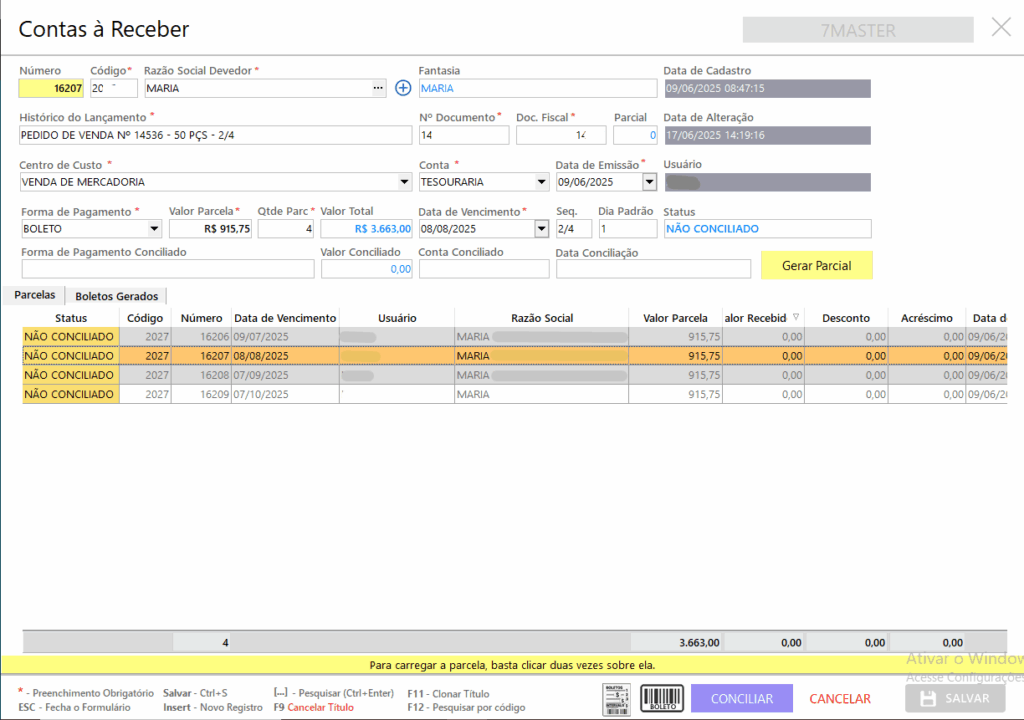This screenshot has height=720, width=1024.
Task: Click the Valor Recebido column sort arrow
Action: point(796,318)
